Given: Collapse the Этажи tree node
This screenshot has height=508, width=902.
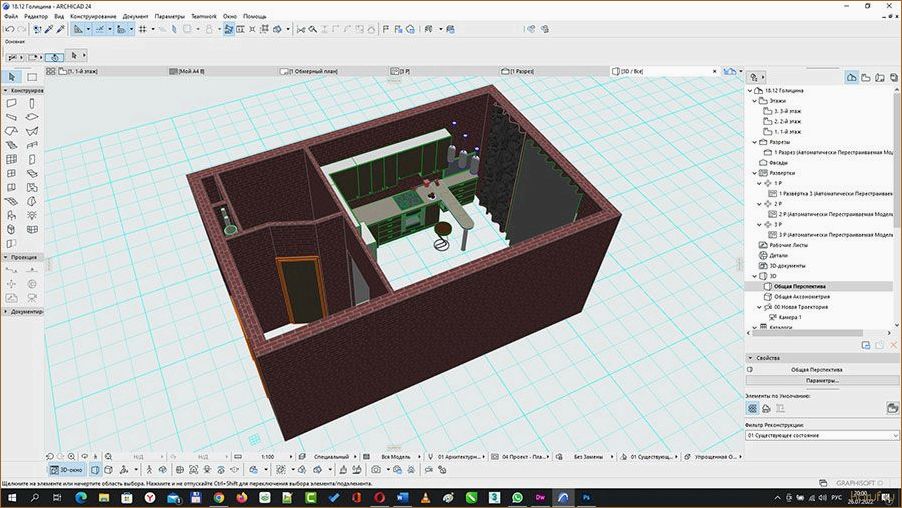Looking at the screenshot, I should 755,101.
